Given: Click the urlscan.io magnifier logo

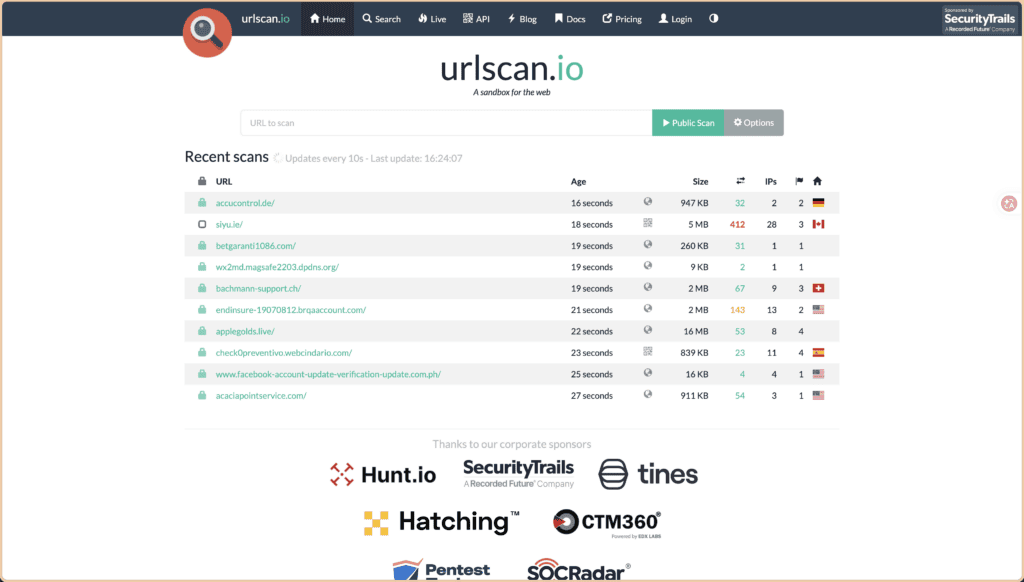Looking at the screenshot, I should click(x=207, y=33).
